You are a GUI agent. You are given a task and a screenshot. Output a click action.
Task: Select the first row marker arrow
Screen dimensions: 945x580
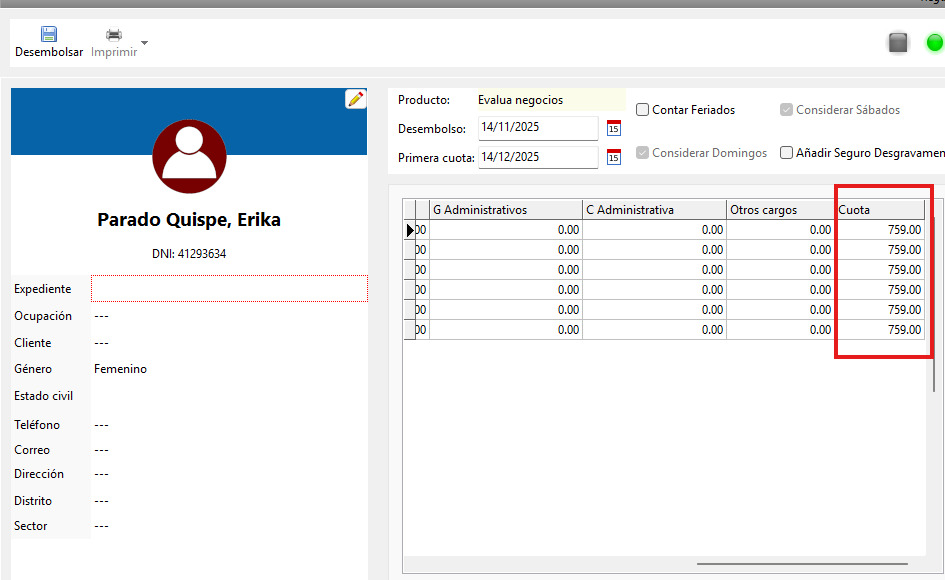click(x=410, y=230)
